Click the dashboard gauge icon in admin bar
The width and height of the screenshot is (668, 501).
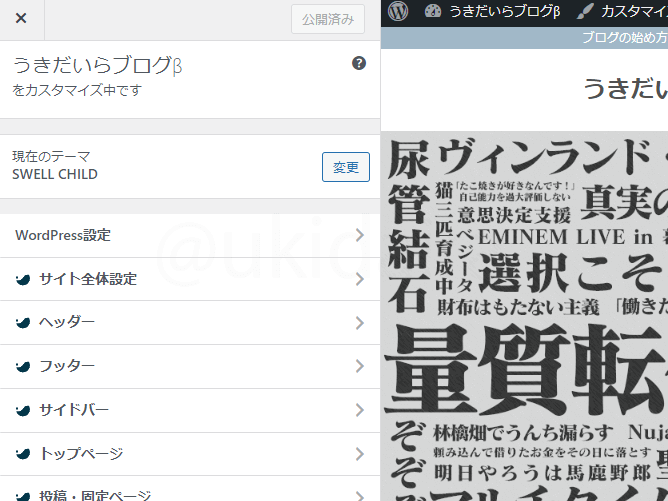pos(433,12)
